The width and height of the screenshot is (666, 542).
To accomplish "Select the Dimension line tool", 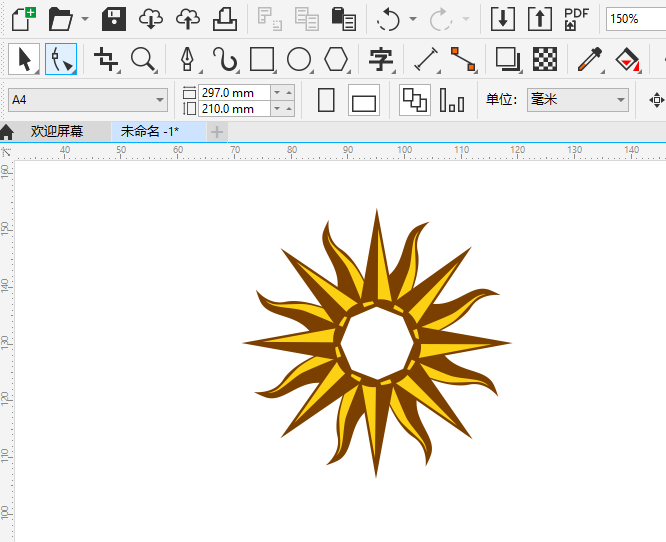I will click(426, 59).
